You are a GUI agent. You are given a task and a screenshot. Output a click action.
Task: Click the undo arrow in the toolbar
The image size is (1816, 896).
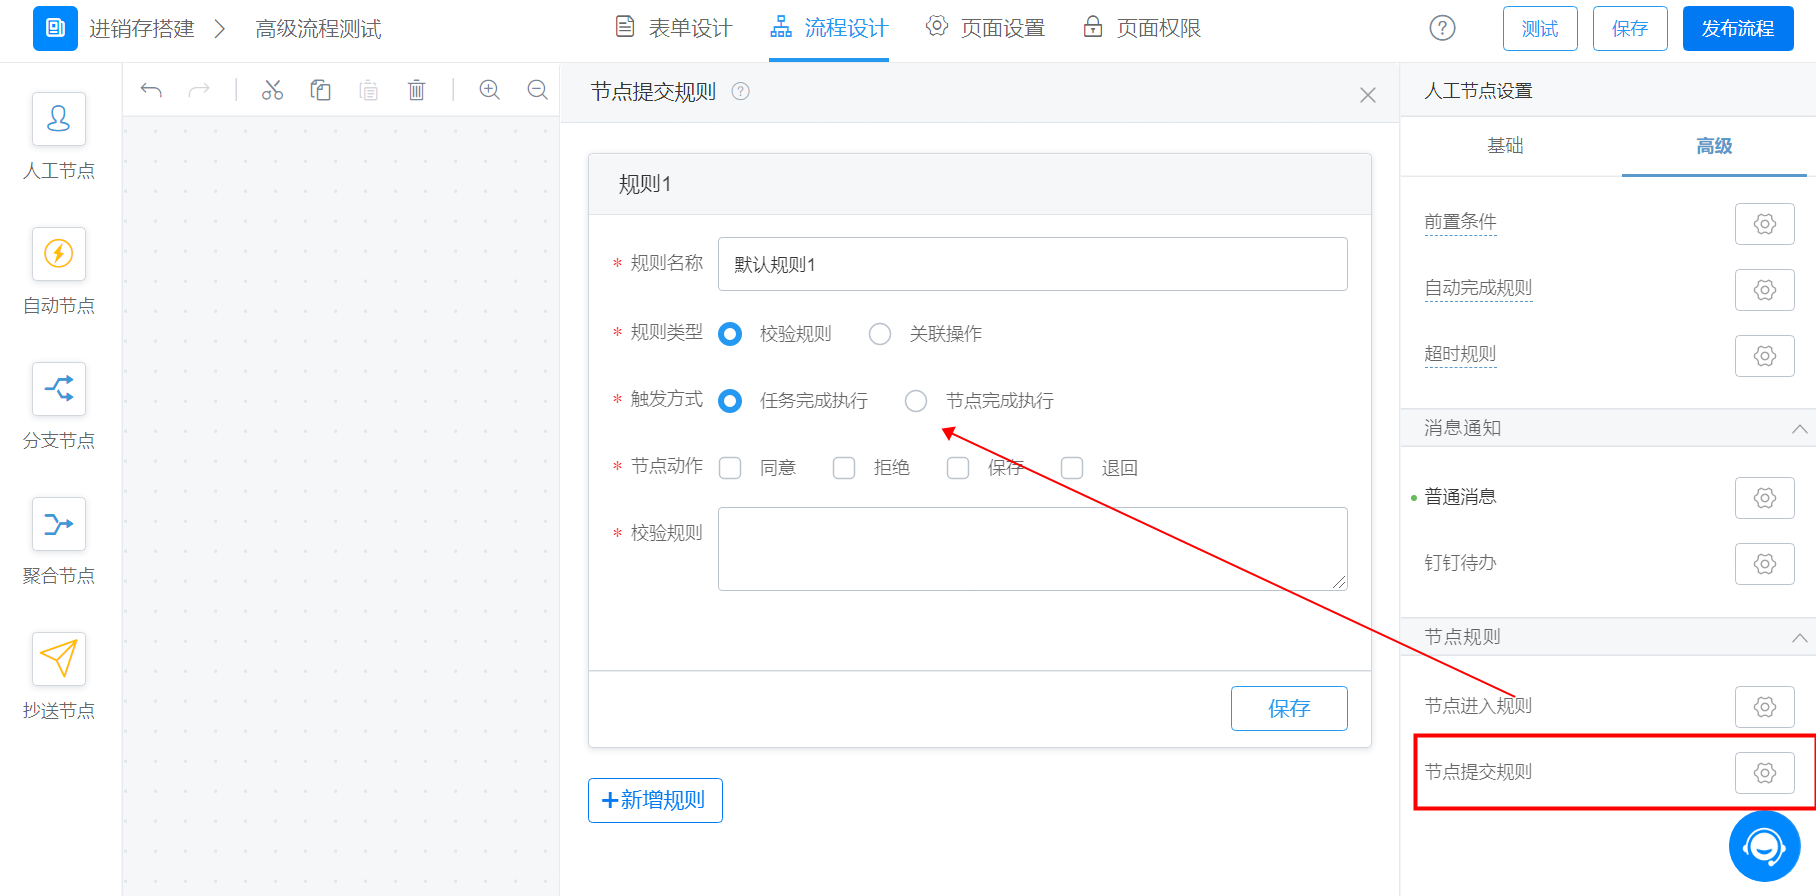coord(151,90)
